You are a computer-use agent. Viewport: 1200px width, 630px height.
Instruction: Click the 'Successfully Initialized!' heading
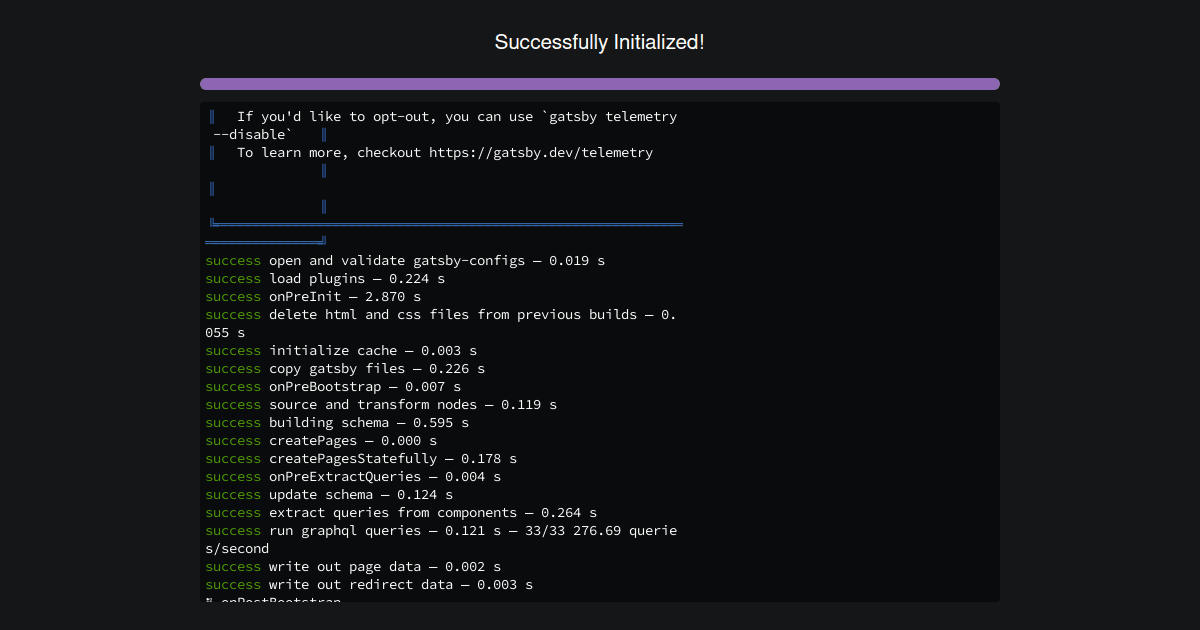pyautogui.click(x=599, y=42)
